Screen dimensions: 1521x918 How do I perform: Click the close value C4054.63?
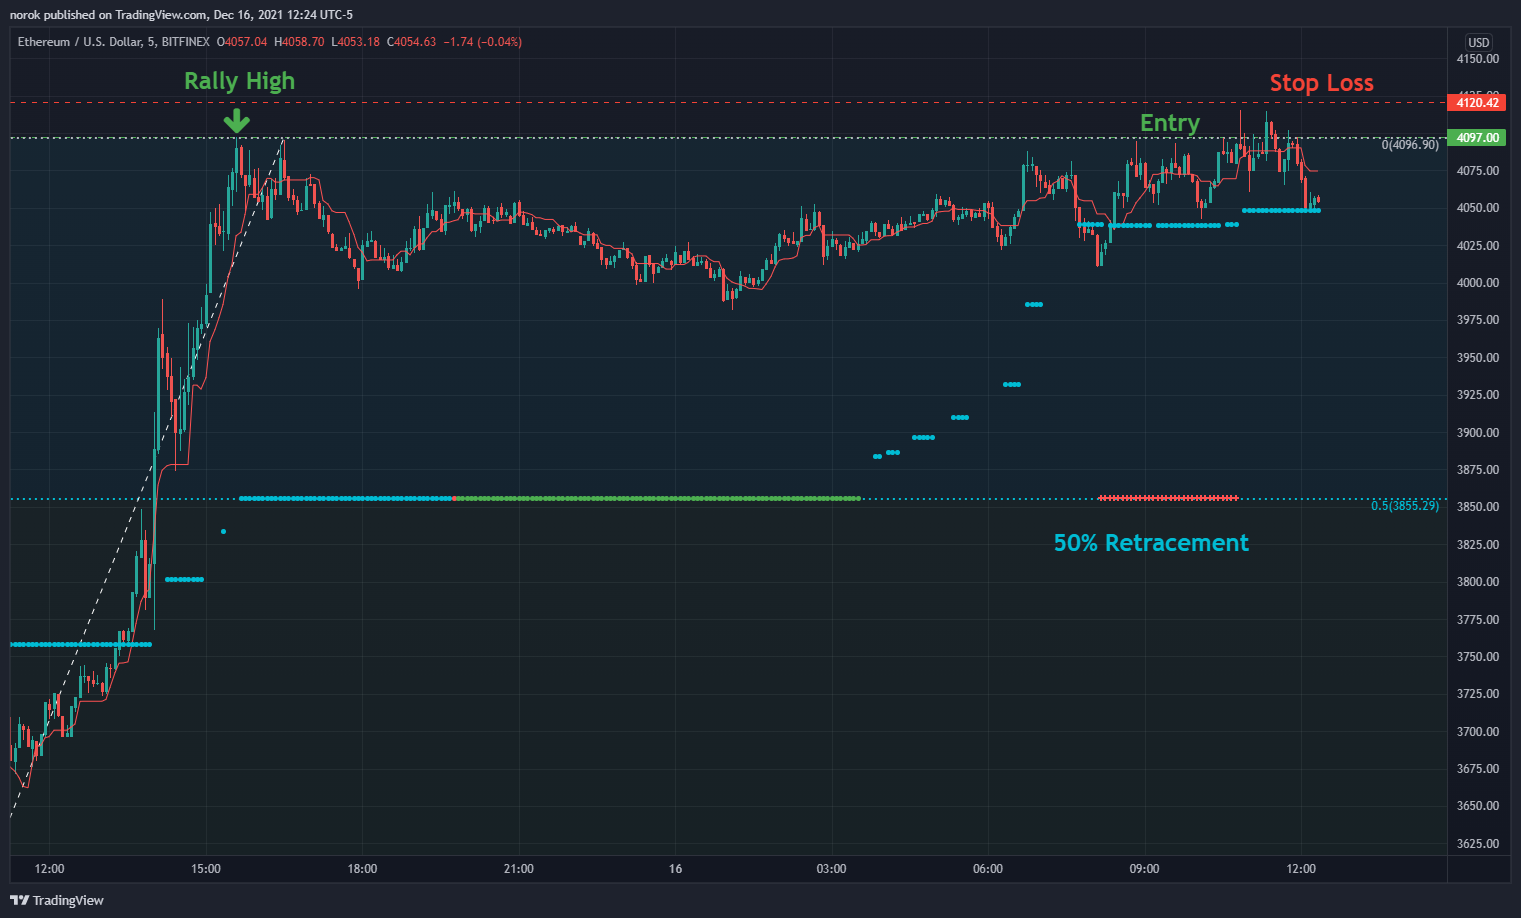(x=411, y=42)
